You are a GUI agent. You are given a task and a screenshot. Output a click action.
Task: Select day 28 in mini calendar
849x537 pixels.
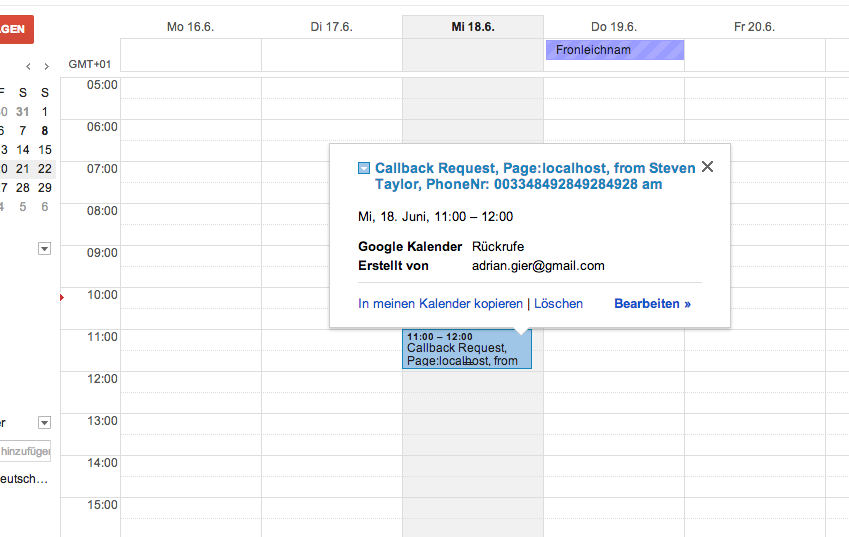[22, 188]
